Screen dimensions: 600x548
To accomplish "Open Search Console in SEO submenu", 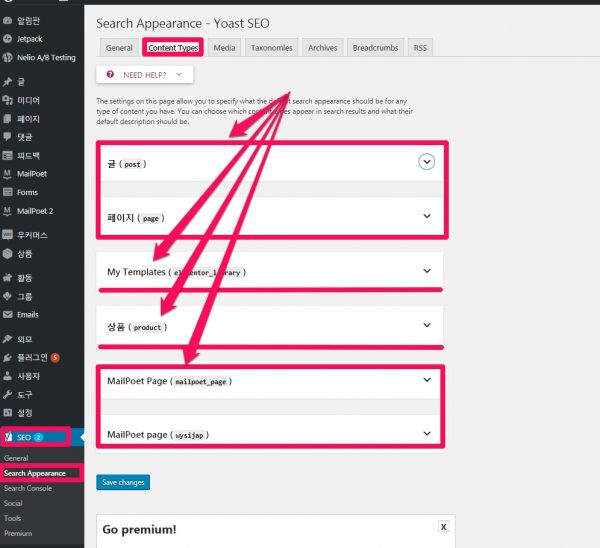I will point(27,488).
